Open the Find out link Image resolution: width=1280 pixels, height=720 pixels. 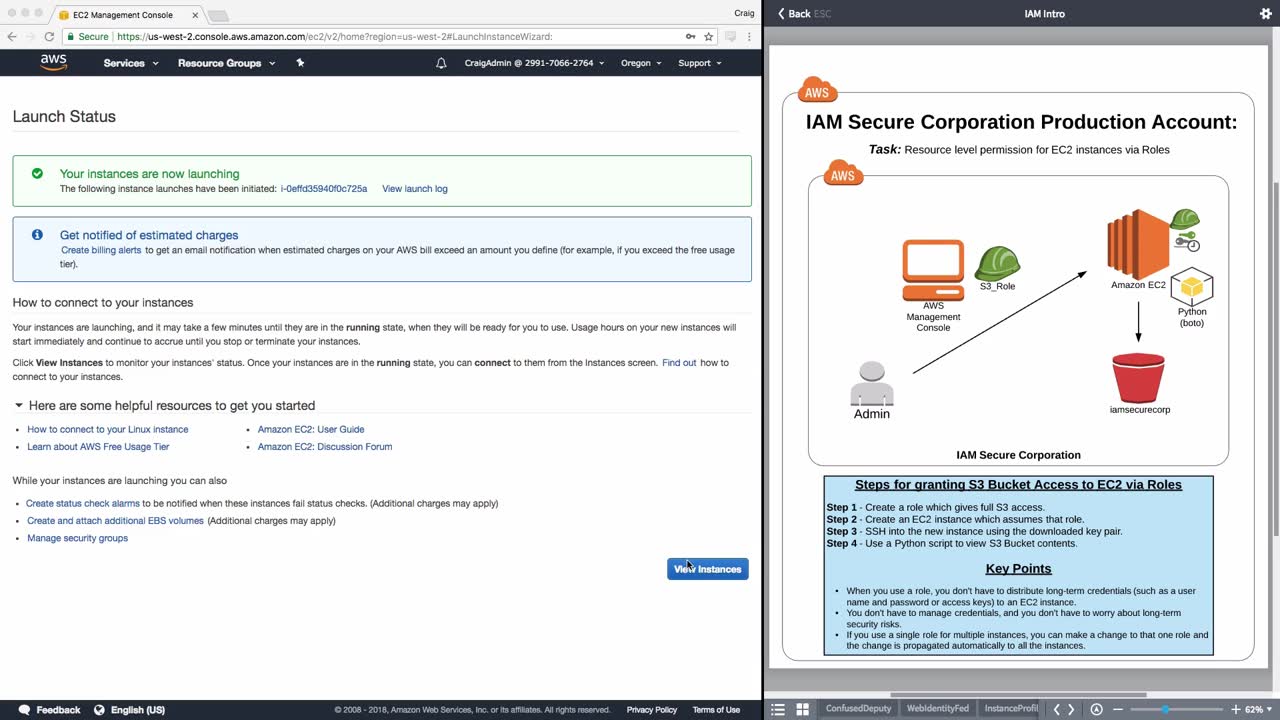click(x=679, y=363)
